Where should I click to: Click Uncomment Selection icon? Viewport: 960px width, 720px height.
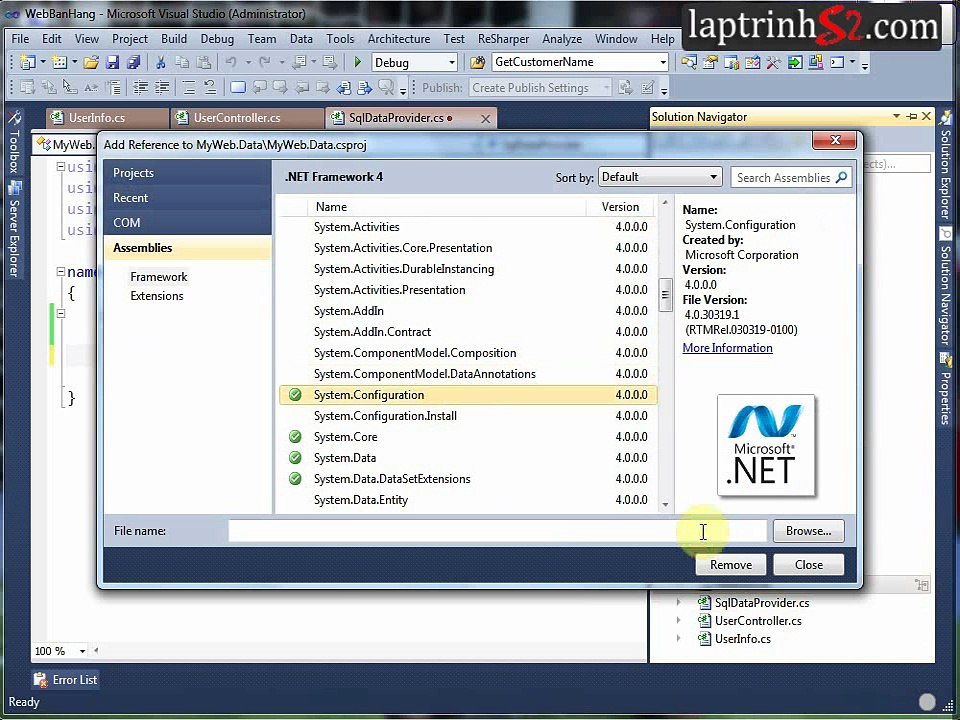tap(210, 88)
